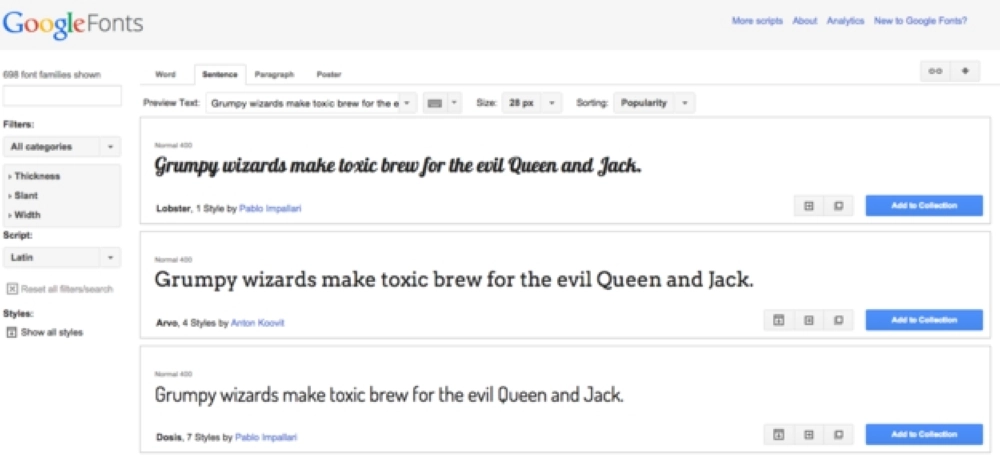
Task: Click the link icon button at top right
Action: 935,71
